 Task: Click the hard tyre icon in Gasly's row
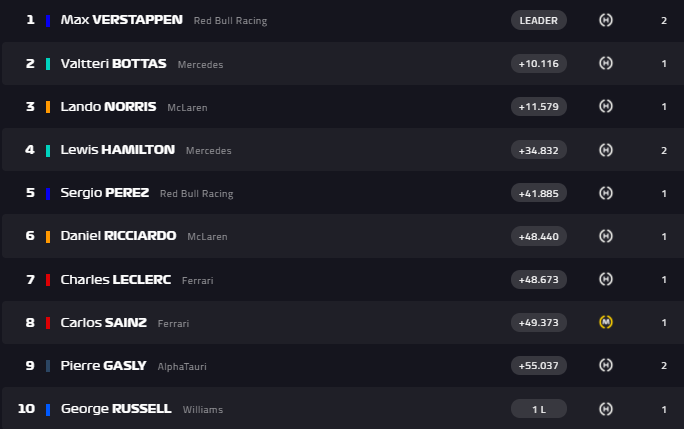point(605,365)
